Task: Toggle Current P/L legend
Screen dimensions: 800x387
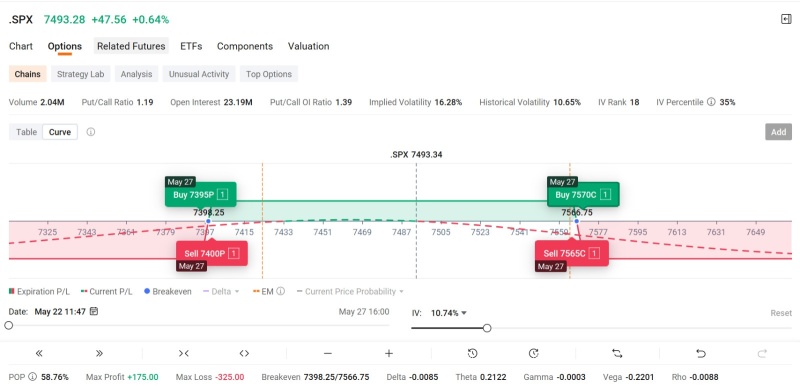Action: [x=106, y=292]
